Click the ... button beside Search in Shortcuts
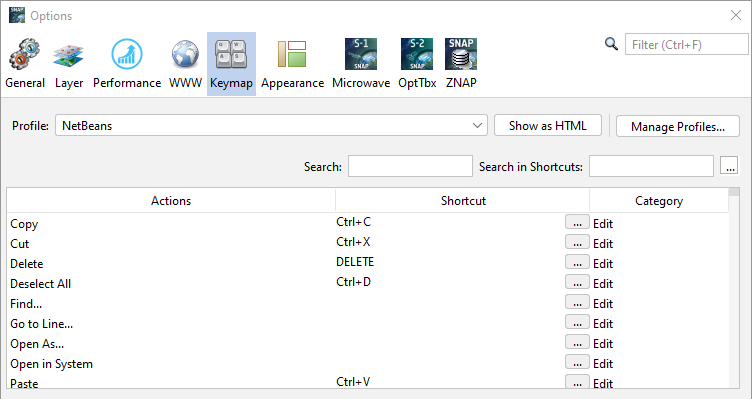Image resolution: width=752 pixels, height=399 pixels. coord(729,166)
